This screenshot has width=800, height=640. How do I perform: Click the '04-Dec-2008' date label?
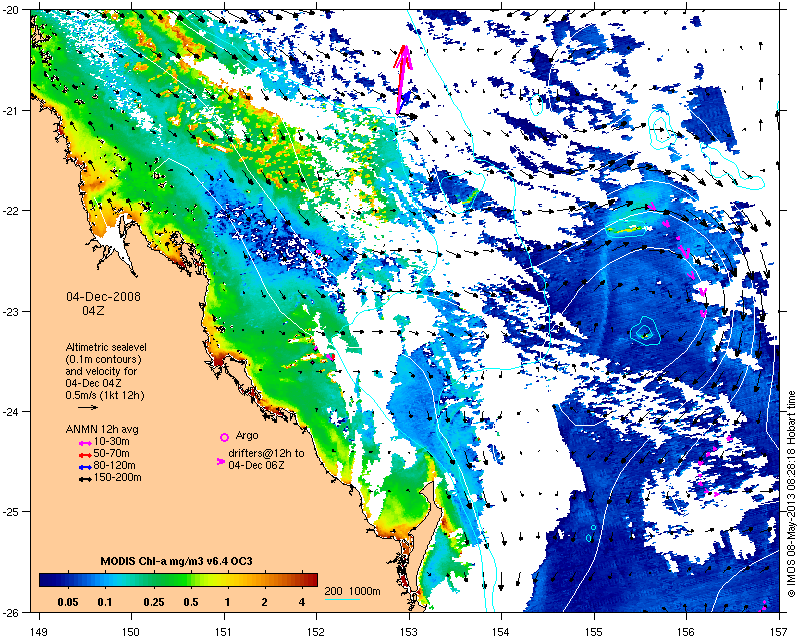104,297
